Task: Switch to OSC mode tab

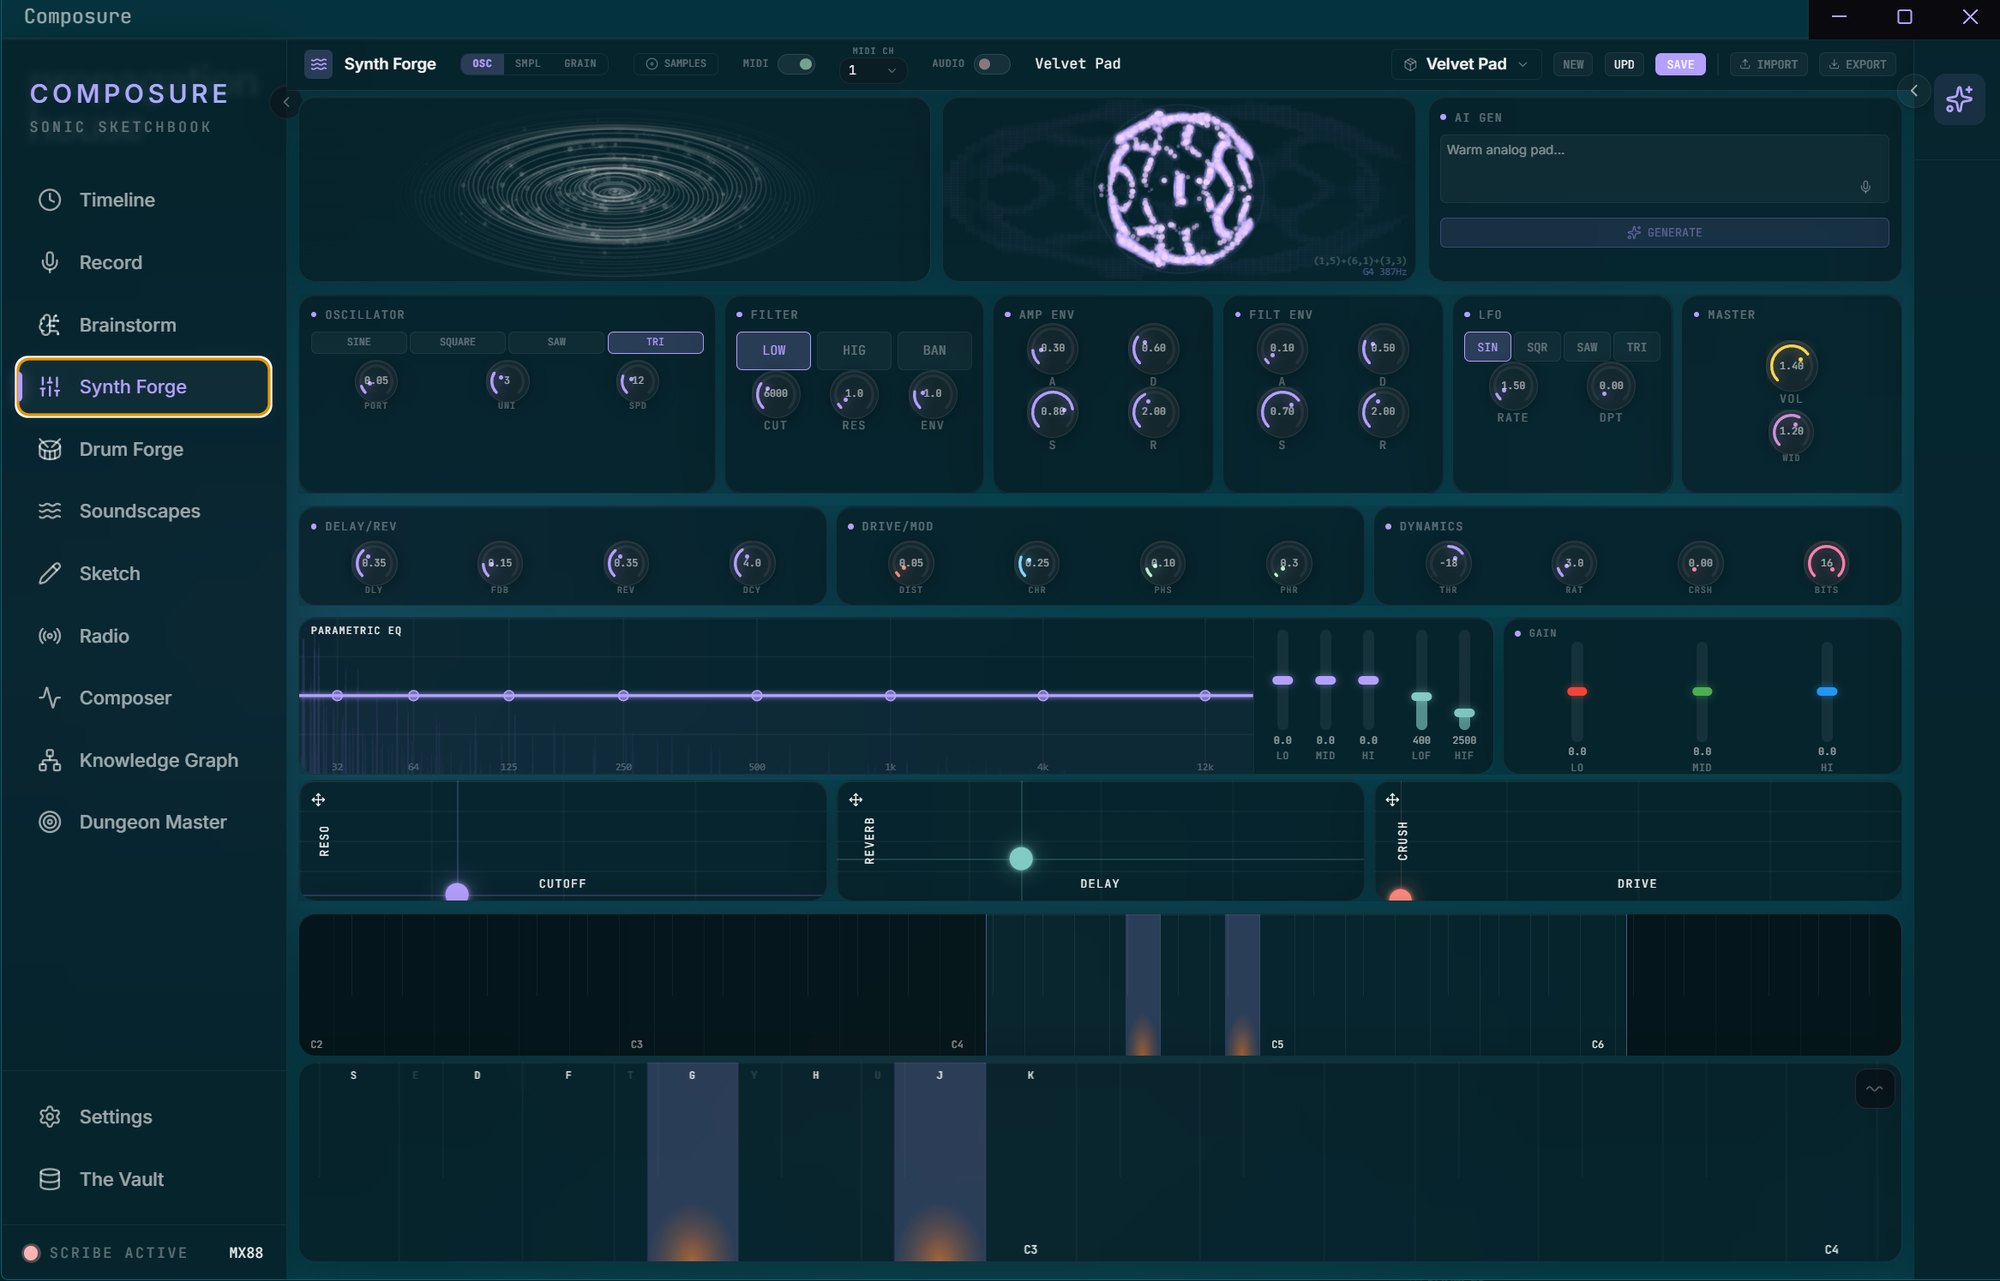Action: tap(482, 64)
